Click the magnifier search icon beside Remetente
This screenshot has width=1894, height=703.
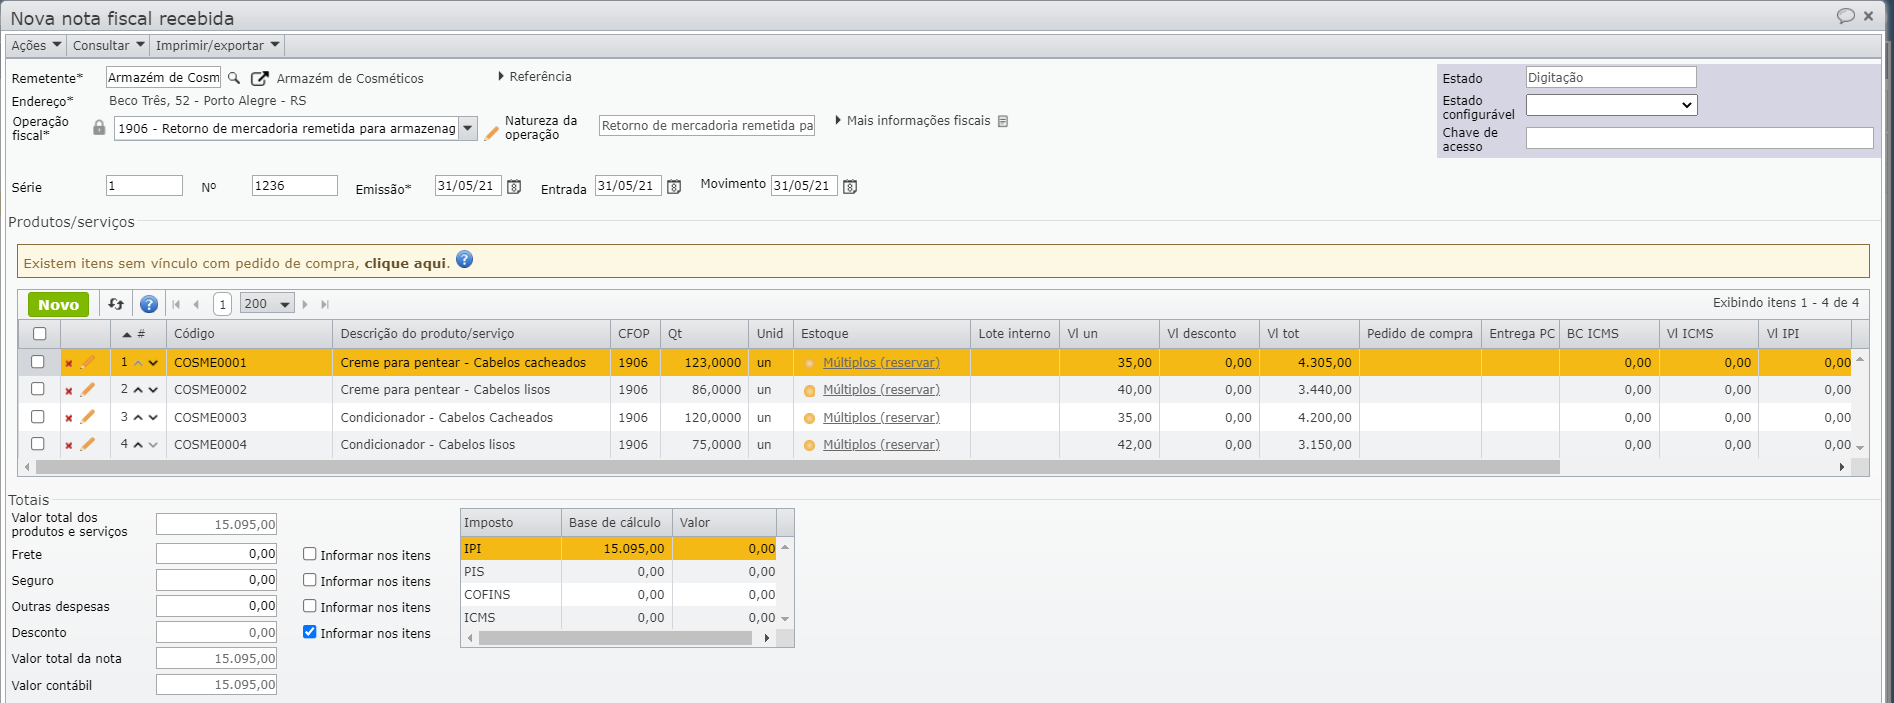(234, 78)
